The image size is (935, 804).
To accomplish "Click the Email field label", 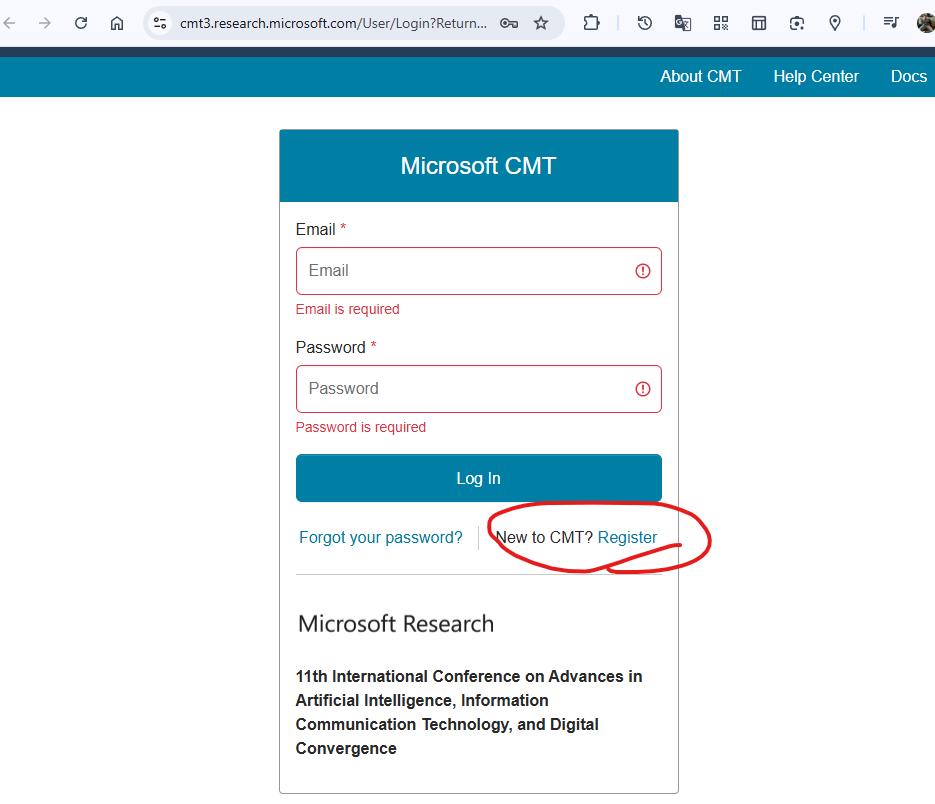I will click(315, 229).
